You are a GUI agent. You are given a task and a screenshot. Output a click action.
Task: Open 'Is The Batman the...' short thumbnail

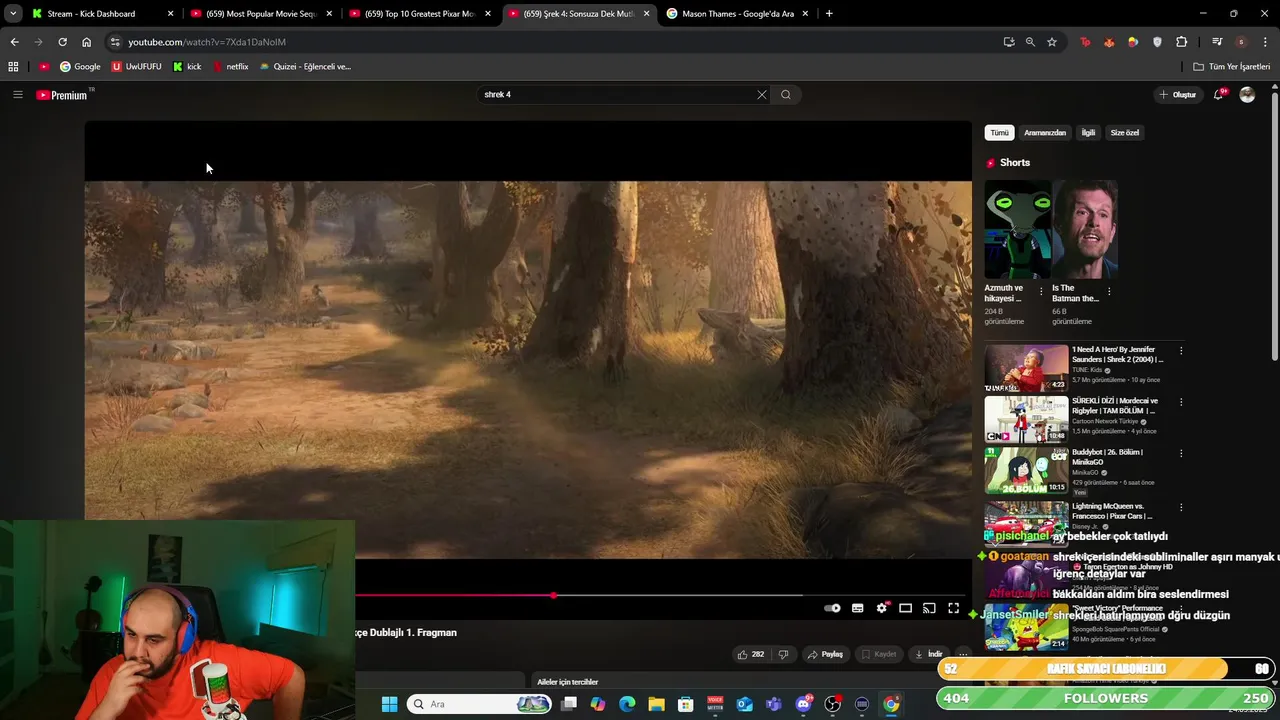coord(1084,229)
